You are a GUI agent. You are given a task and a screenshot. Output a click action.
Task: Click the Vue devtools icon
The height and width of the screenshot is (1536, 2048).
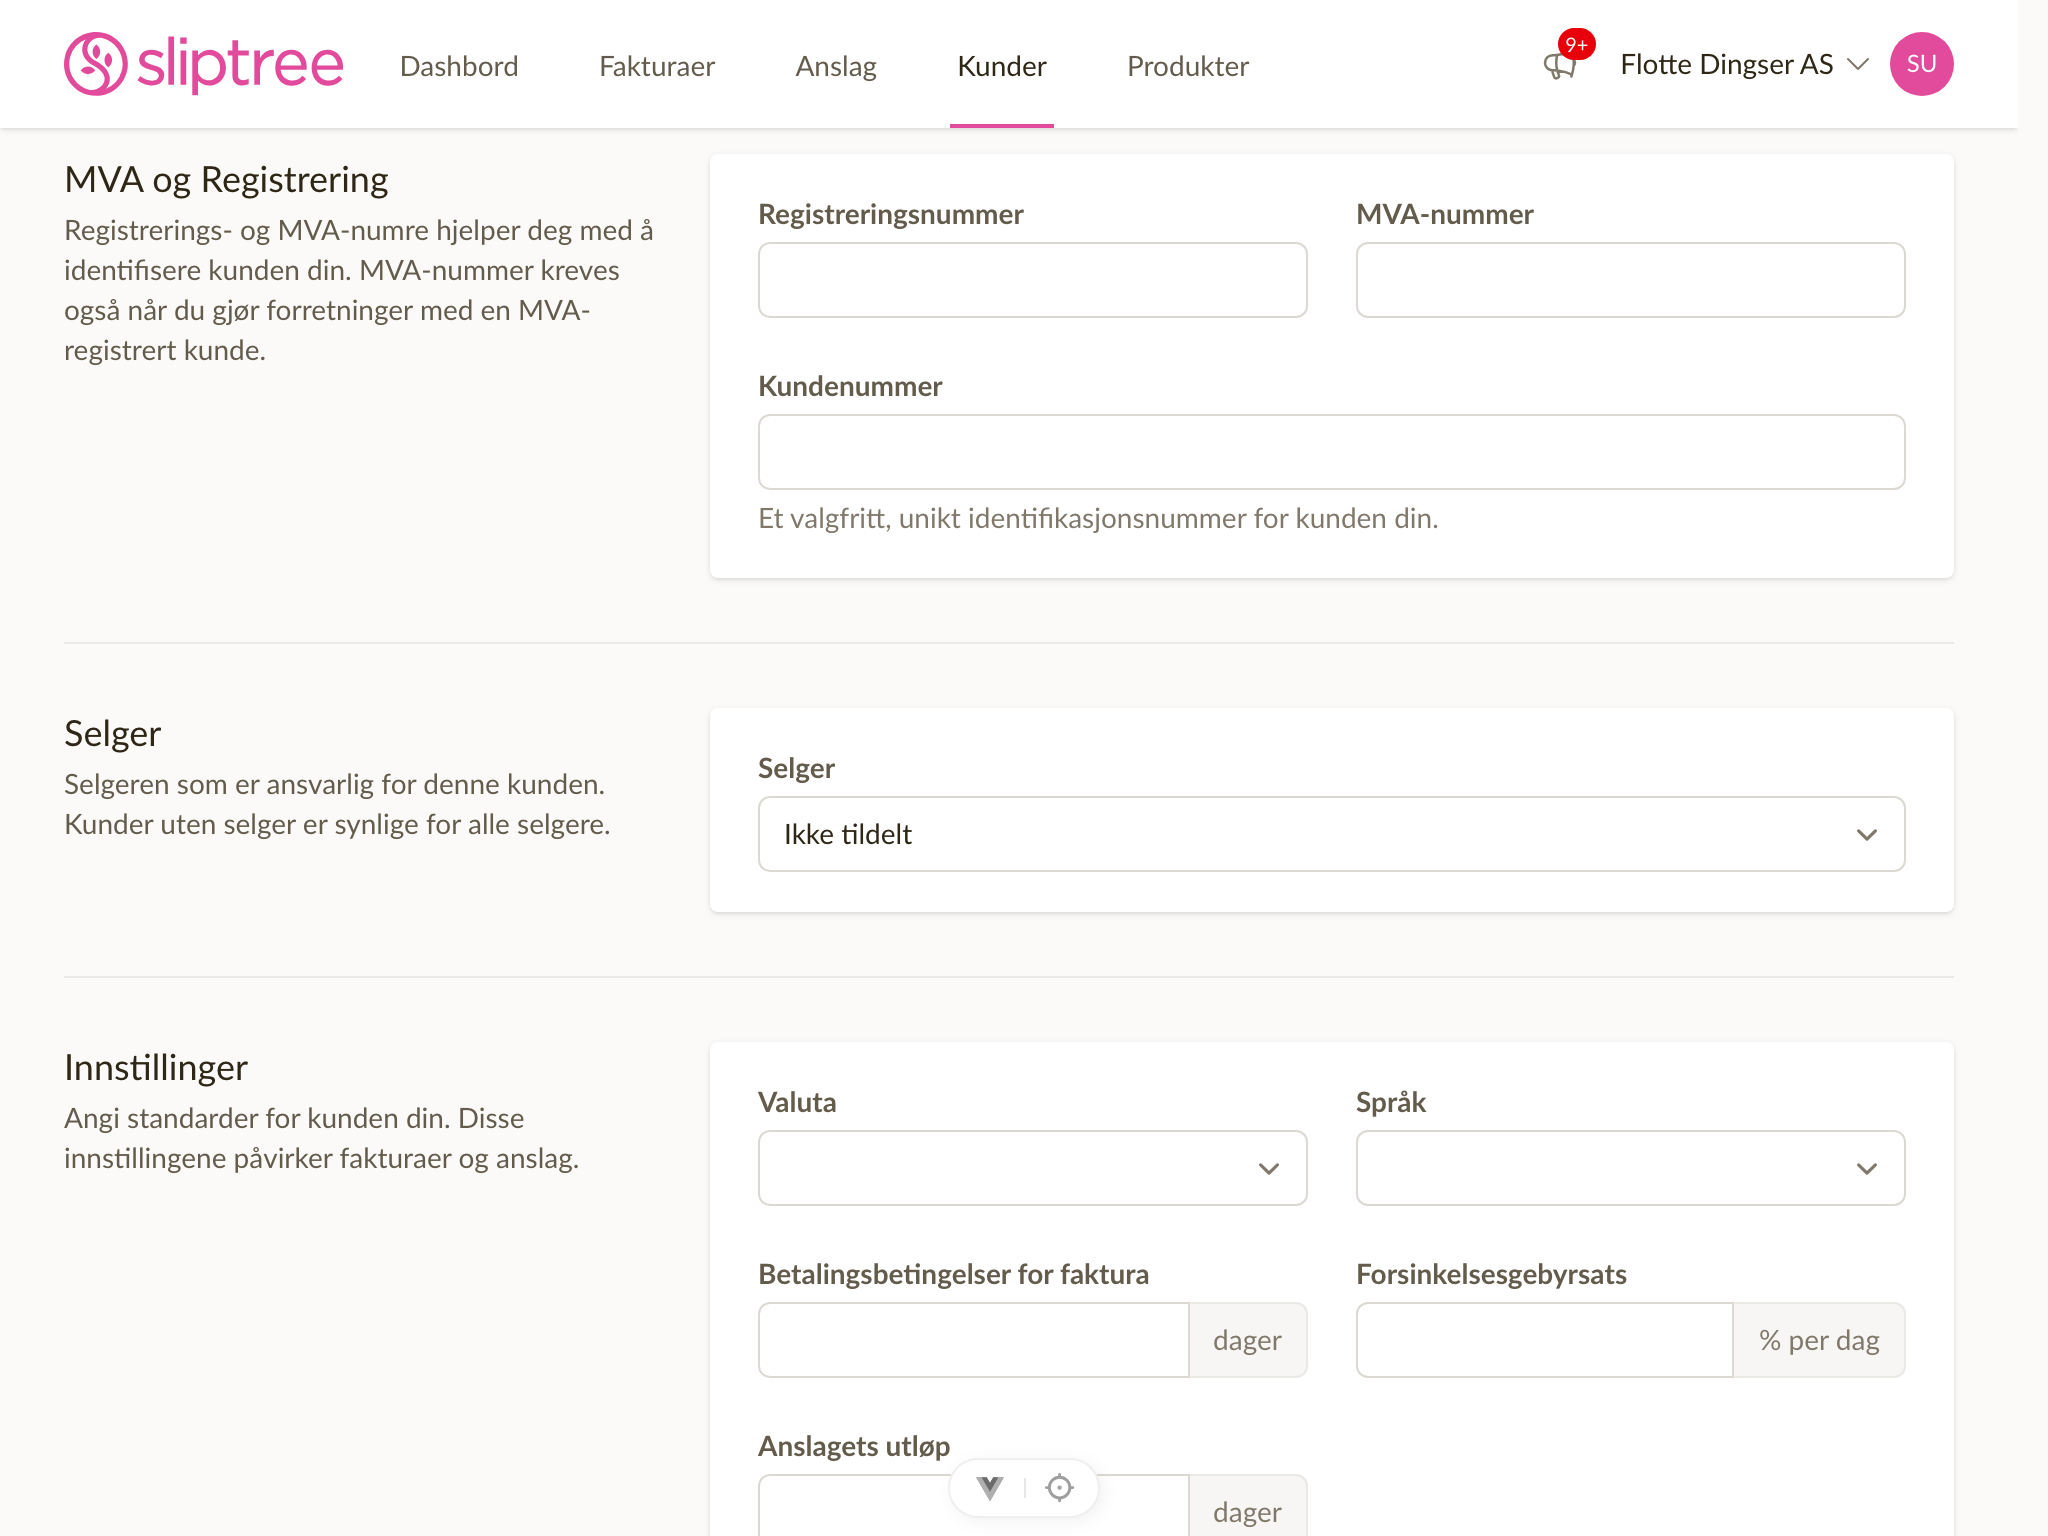(x=990, y=1488)
